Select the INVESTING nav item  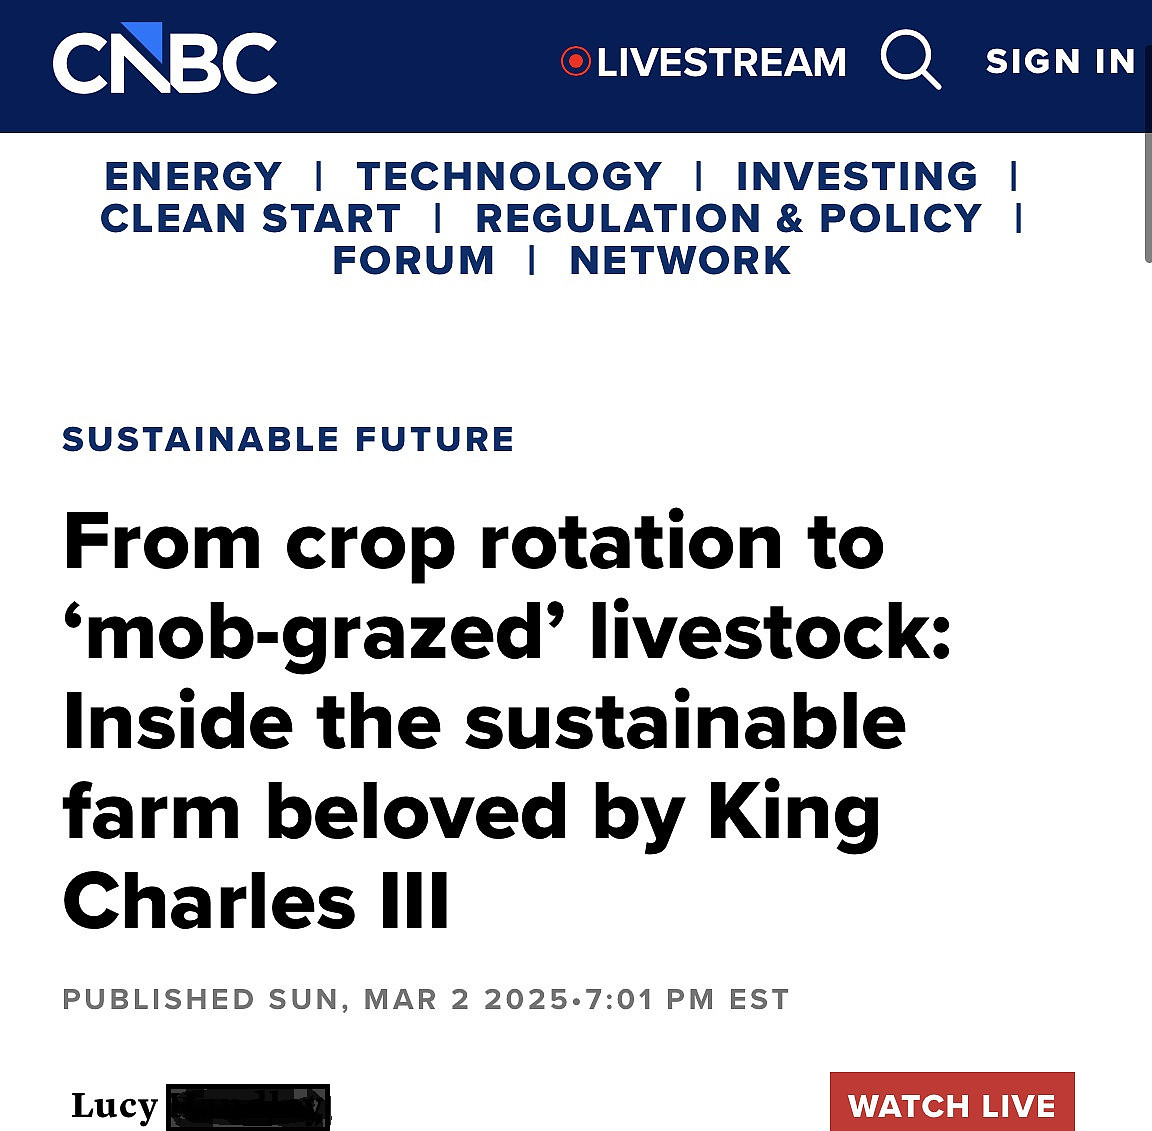pyautogui.click(x=857, y=176)
